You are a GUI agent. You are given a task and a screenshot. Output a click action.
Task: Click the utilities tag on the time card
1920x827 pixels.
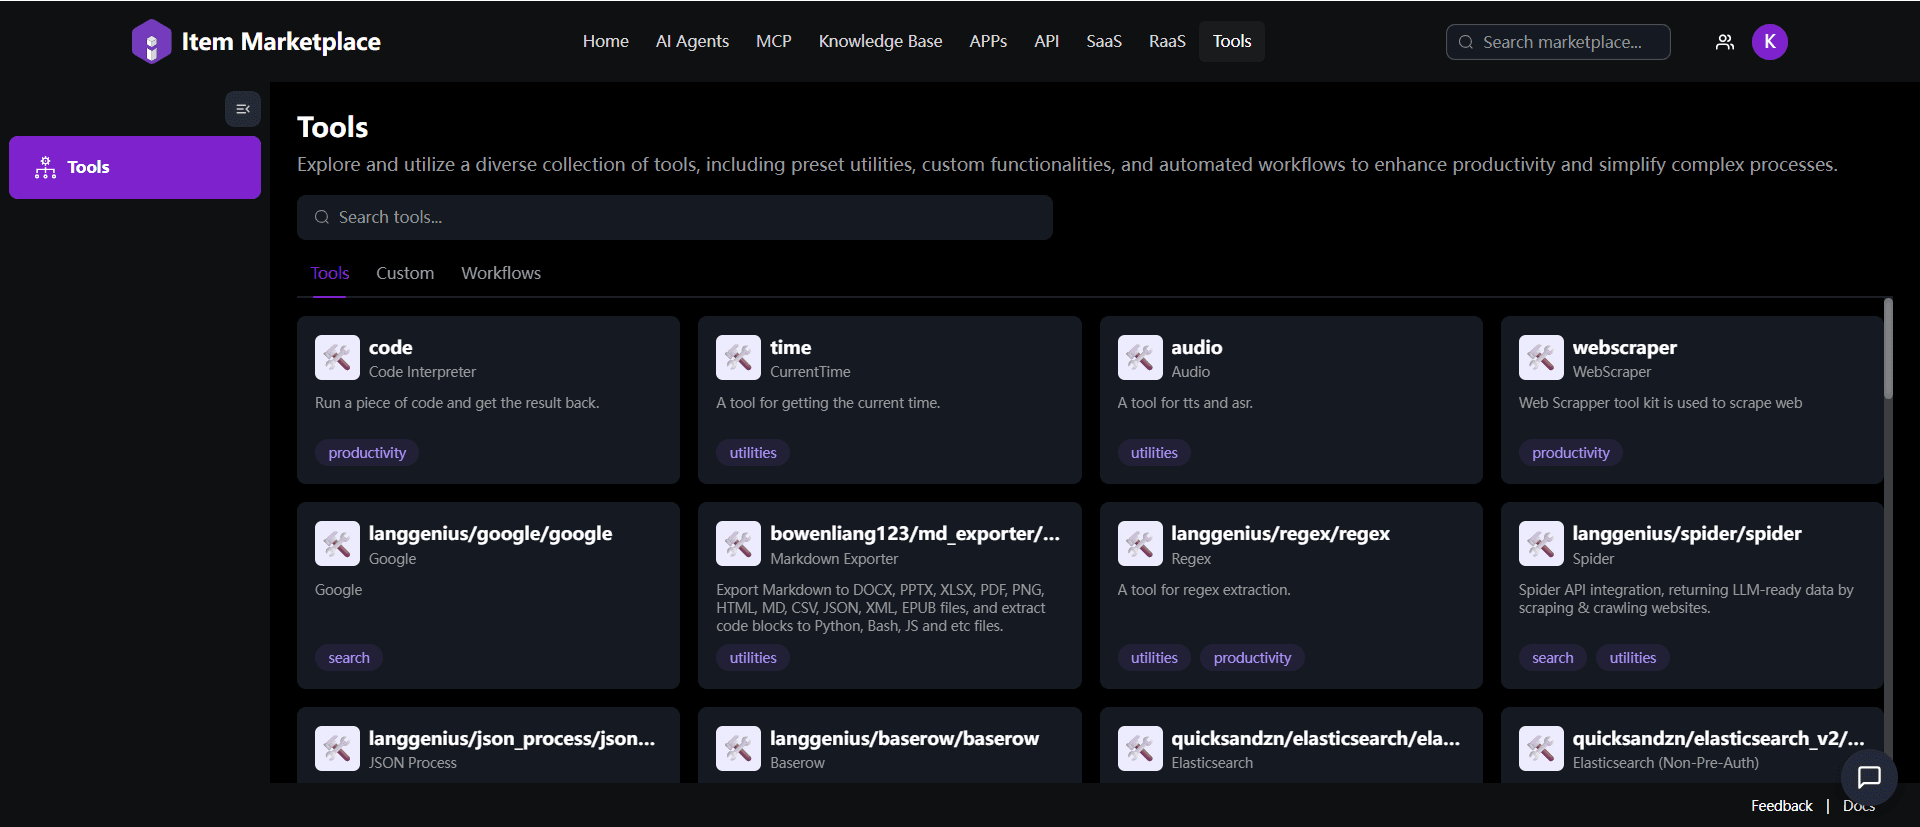click(753, 453)
